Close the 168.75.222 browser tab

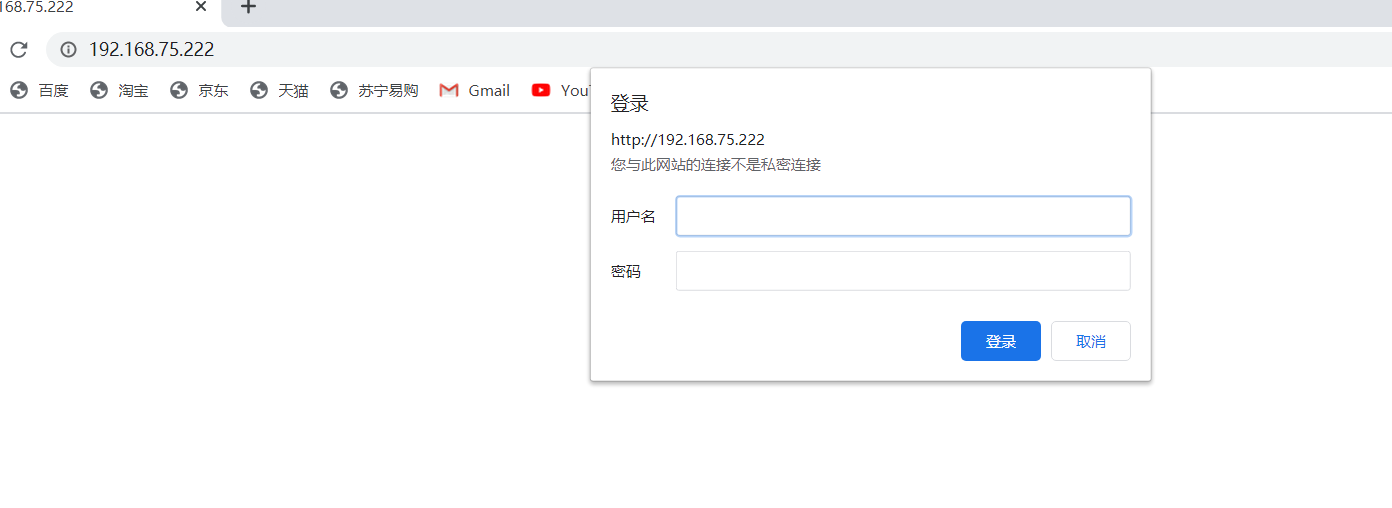tap(201, 7)
